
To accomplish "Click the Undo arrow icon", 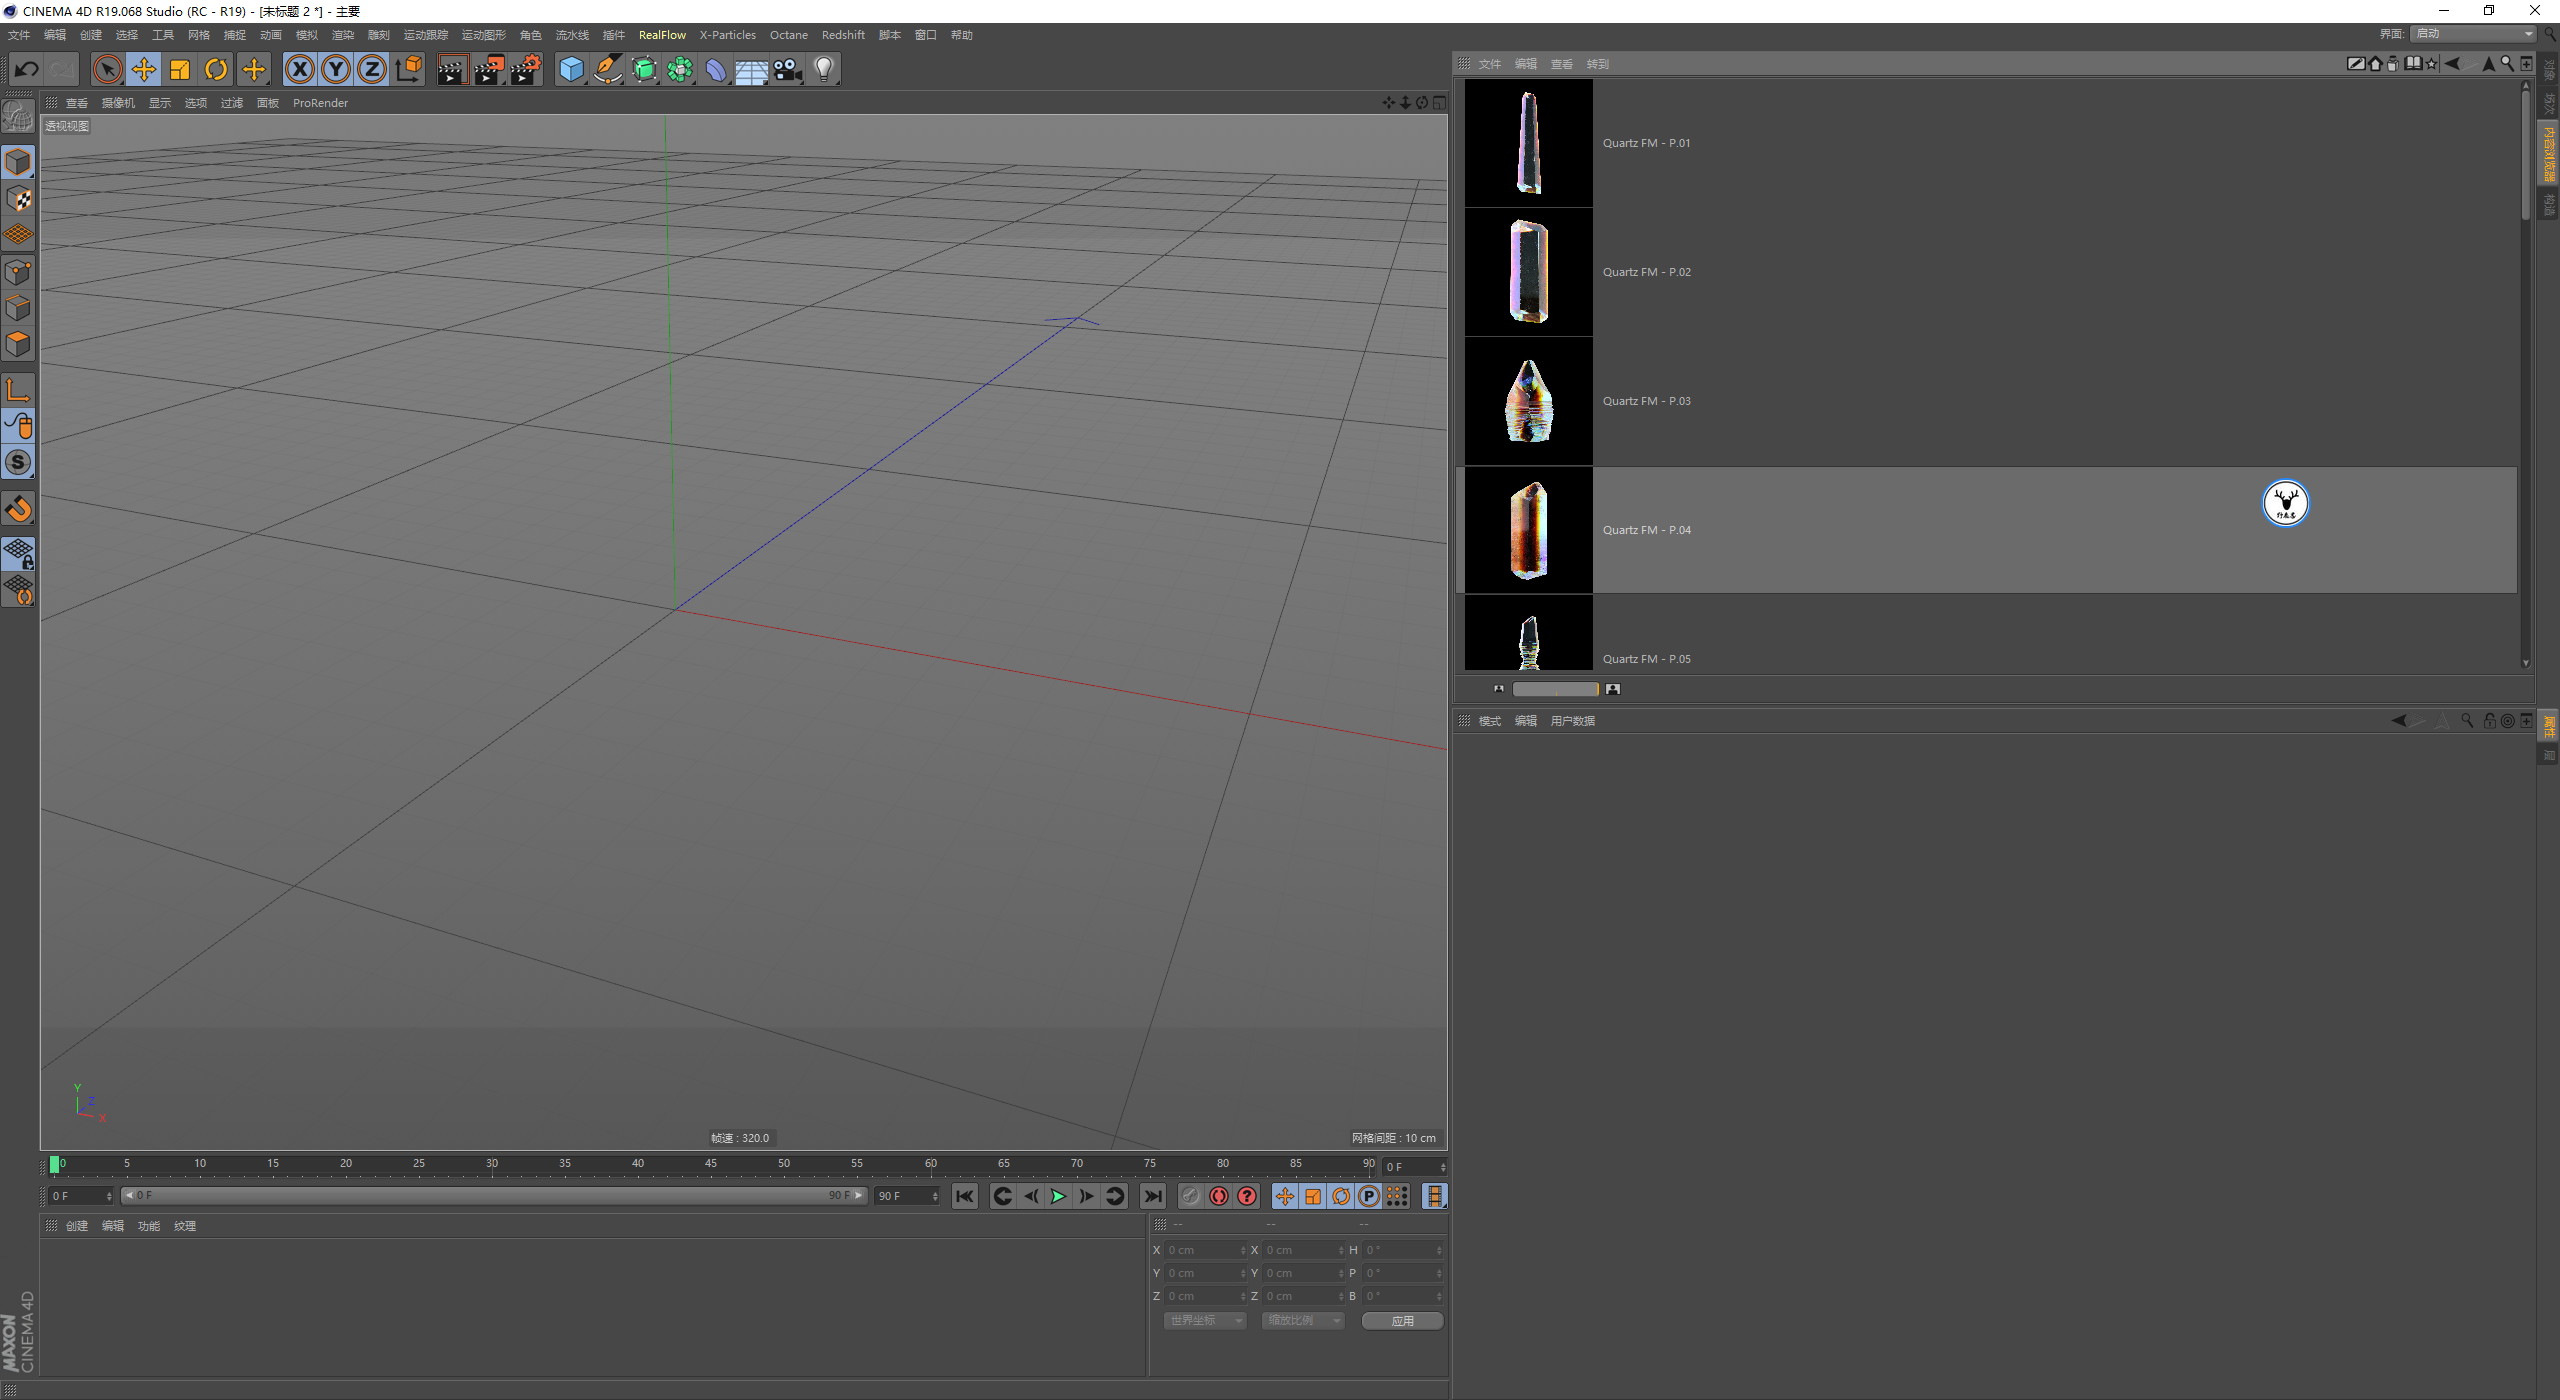I will tap(27, 69).
